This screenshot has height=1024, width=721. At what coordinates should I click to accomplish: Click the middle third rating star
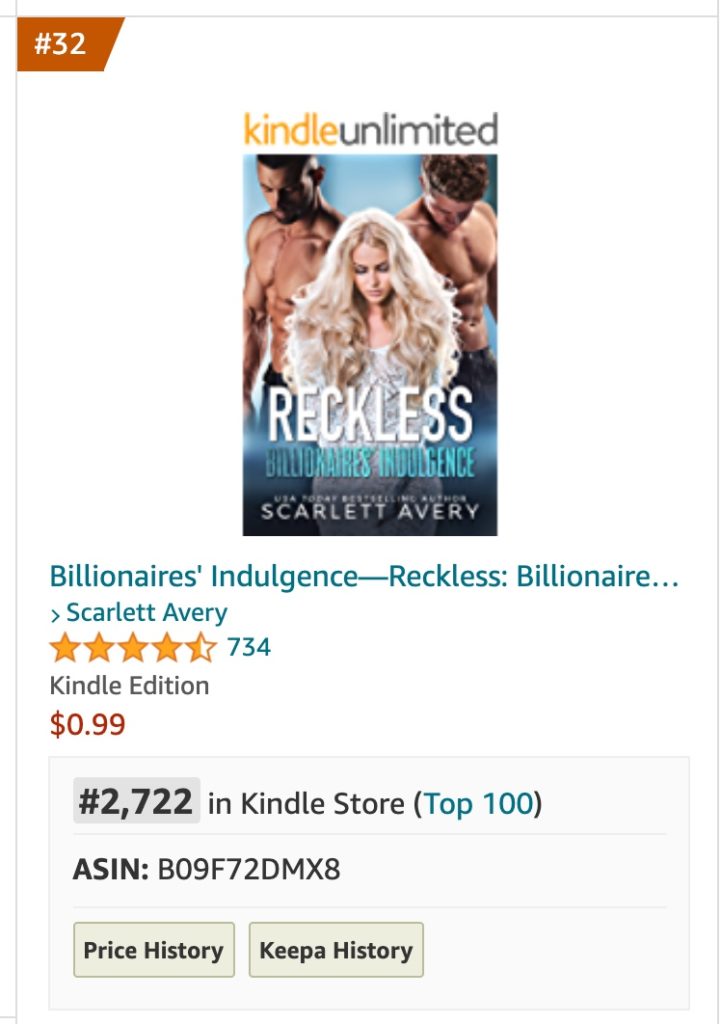pos(132,649)
